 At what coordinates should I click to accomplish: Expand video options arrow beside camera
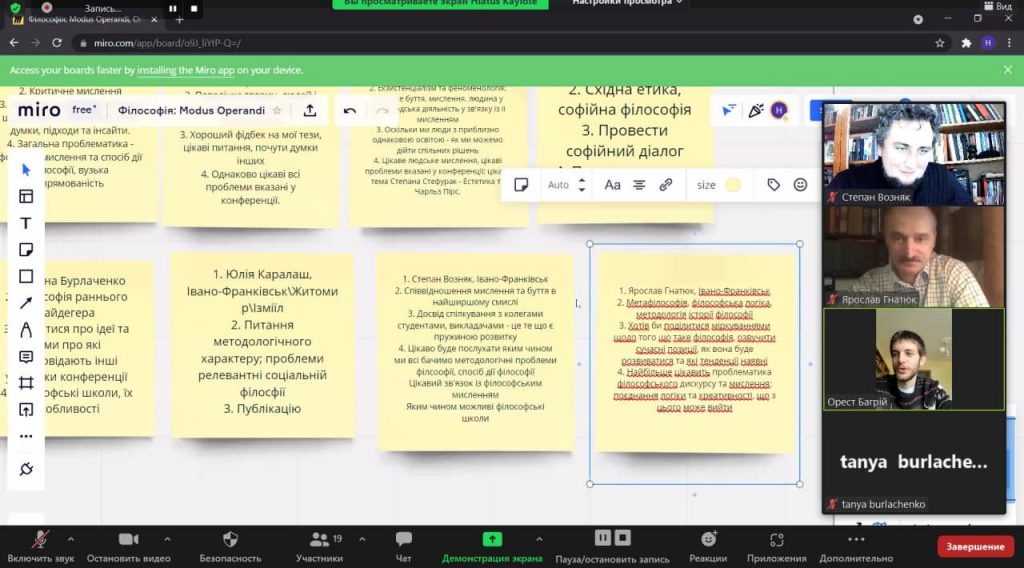click(167, 539)
